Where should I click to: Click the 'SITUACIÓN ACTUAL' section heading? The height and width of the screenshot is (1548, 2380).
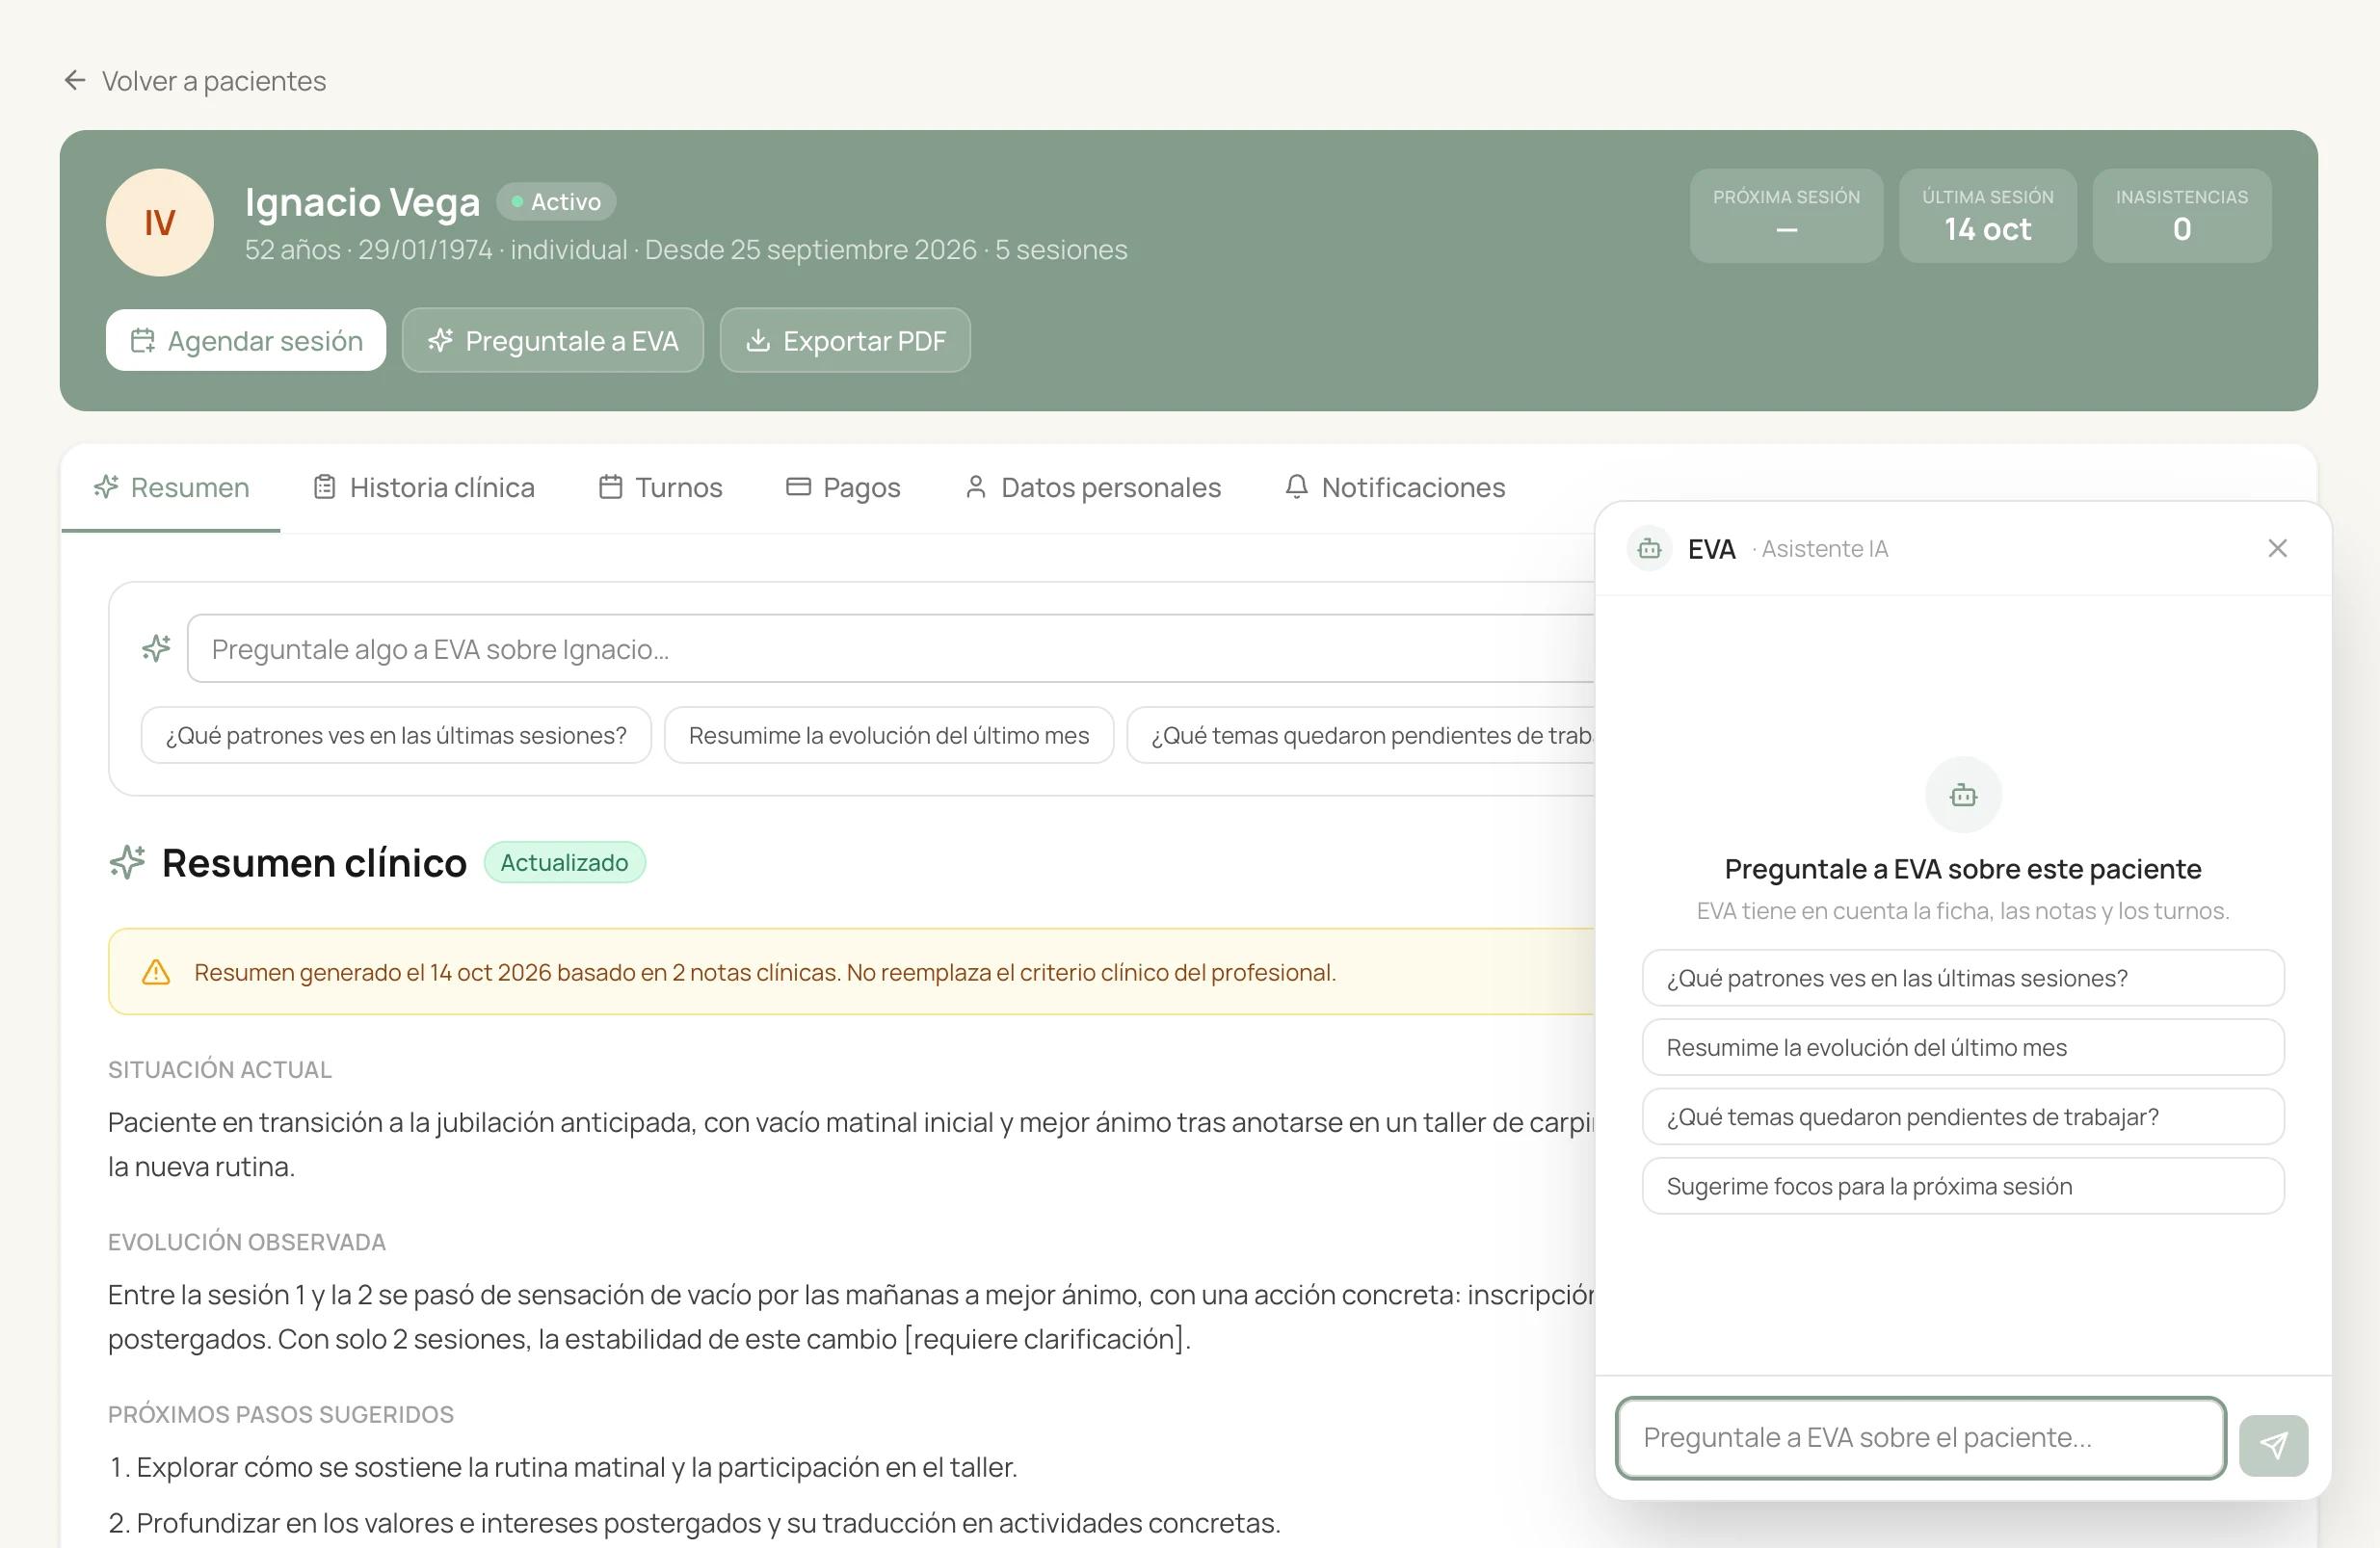pos(220,1069)
